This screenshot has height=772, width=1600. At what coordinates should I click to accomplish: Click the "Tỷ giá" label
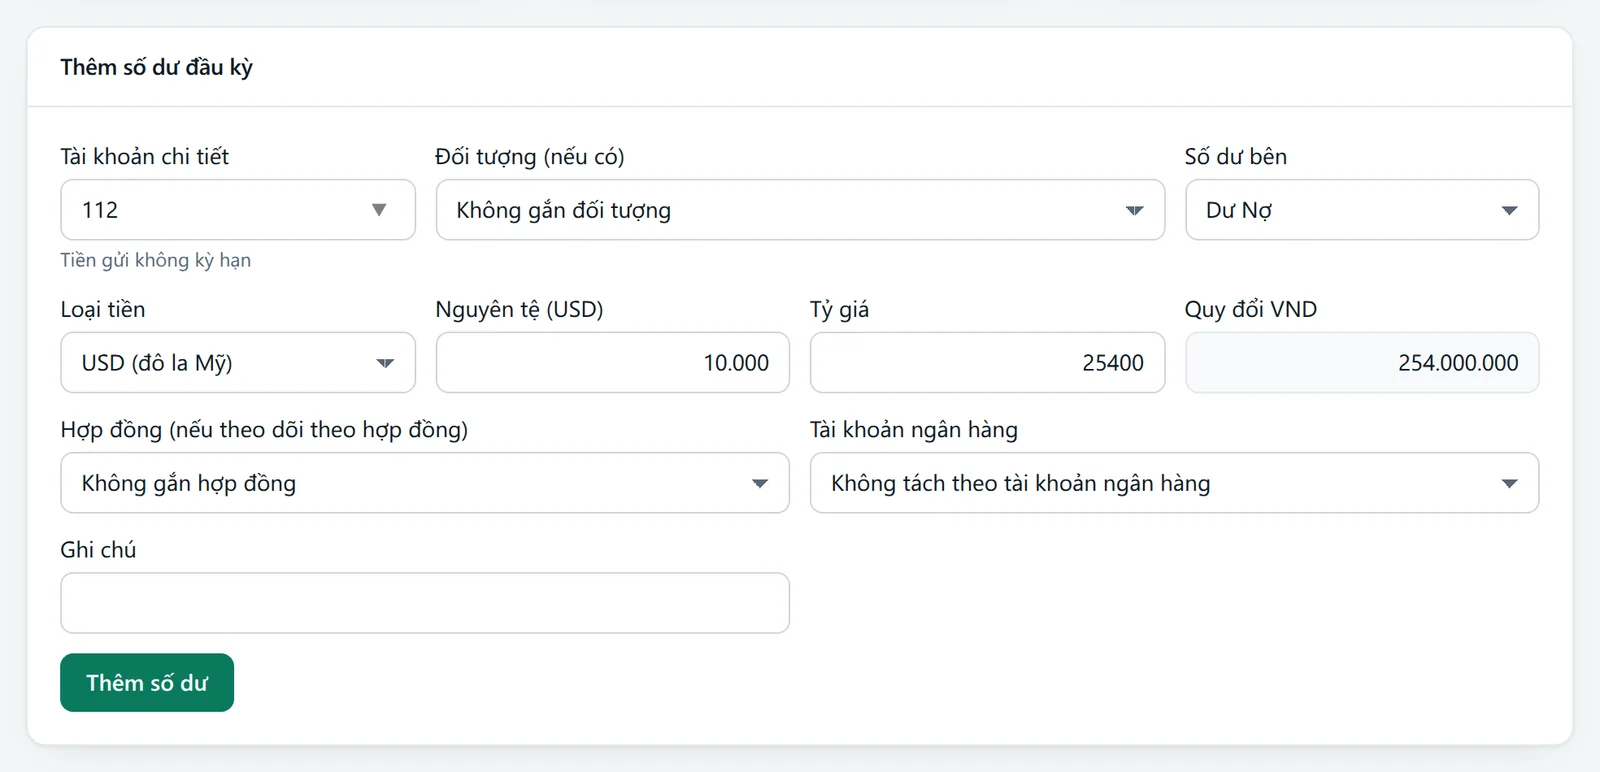[x=840, y=310]
